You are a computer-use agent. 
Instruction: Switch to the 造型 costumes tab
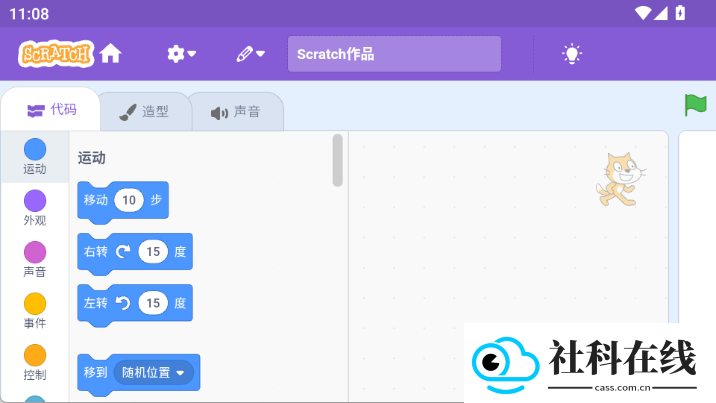pos(144,112)
